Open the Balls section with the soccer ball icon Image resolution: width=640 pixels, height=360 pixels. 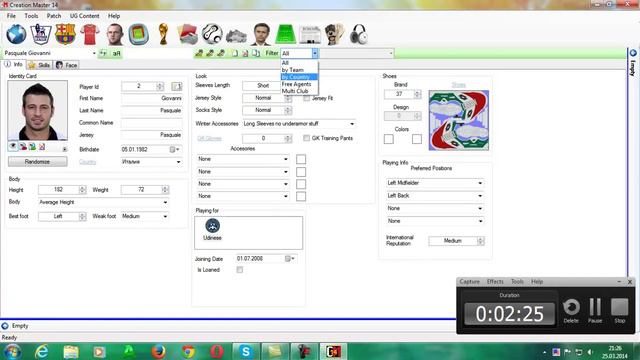[x=212, y=34]
